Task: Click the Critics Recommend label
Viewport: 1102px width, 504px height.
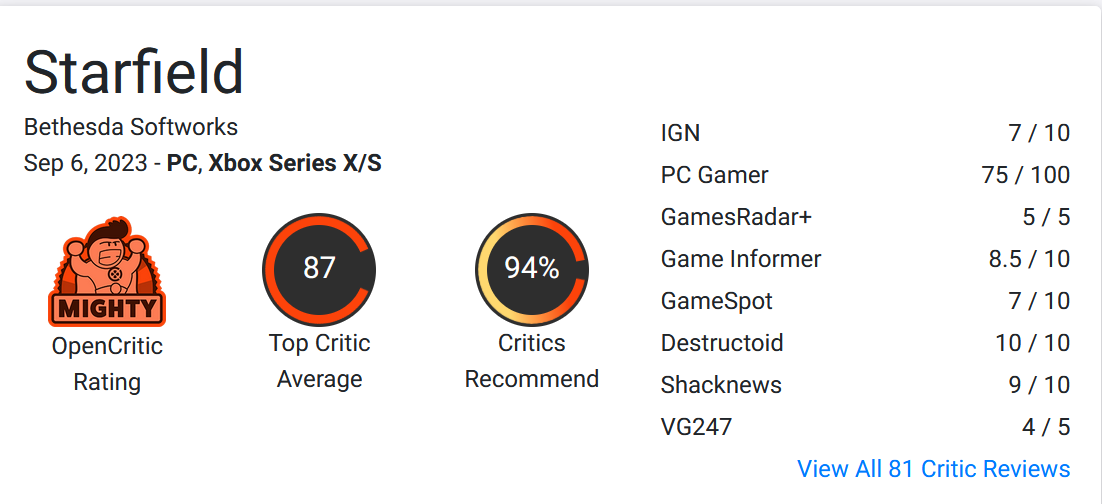Action: (531, 361)
